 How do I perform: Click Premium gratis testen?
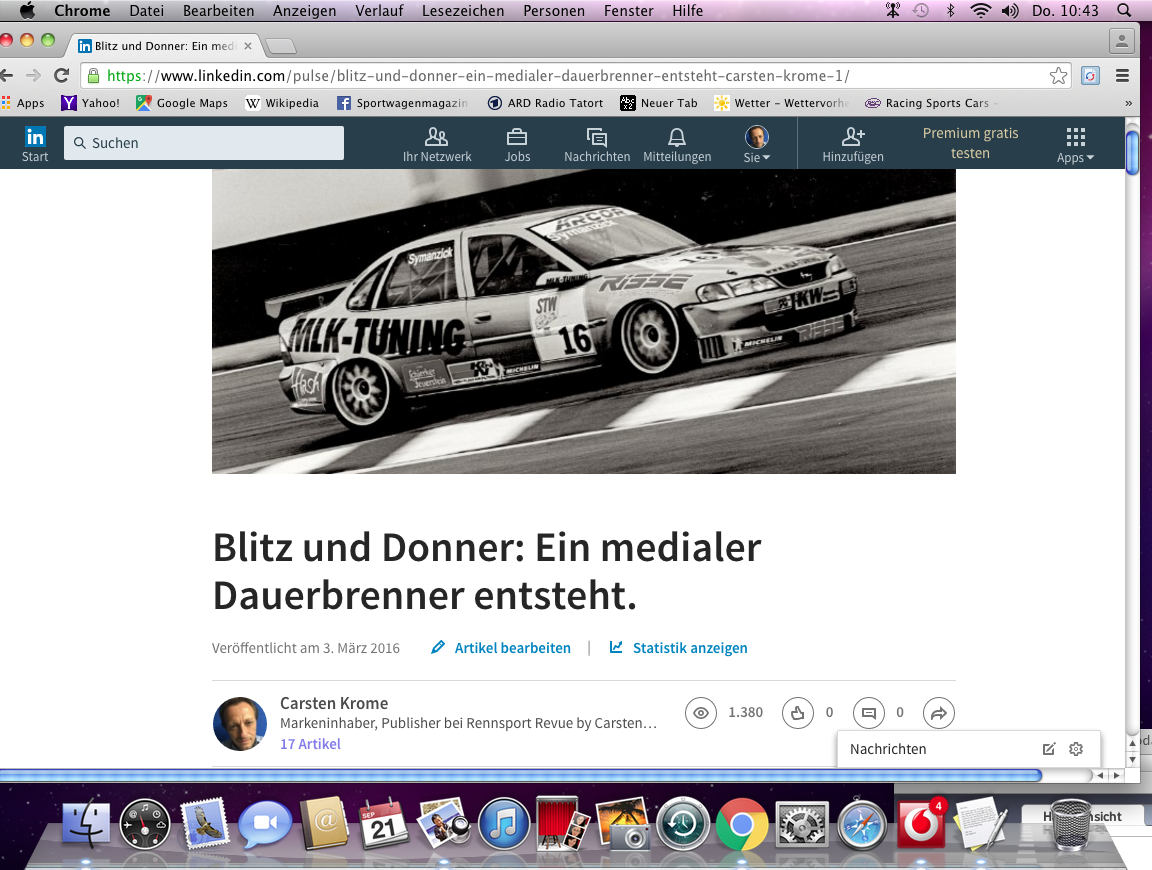970,143
